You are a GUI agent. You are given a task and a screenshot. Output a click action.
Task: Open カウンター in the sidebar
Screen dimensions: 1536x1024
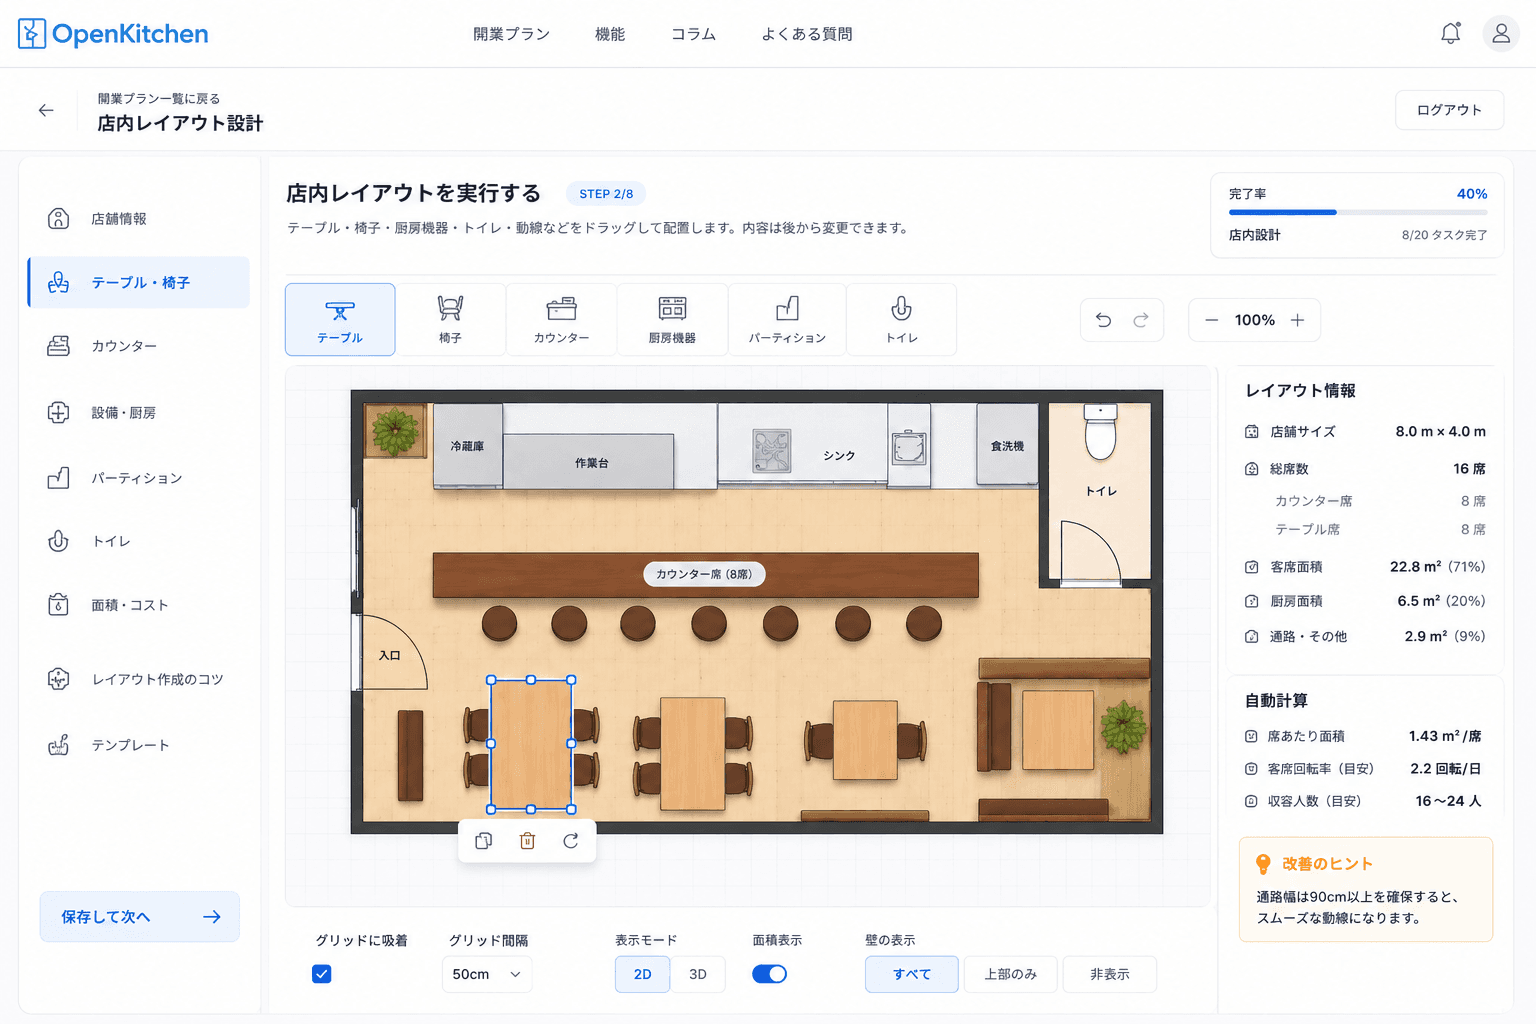pyautogui.click(x=139, y=346)
